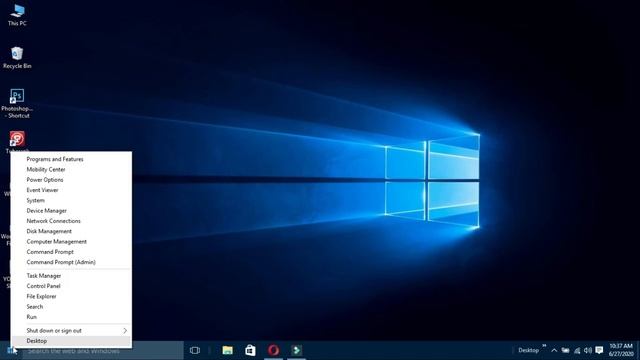This screenshot has height=360, width=640.
Task: Open Control Panel
Action: pyautogui.click(x=71, y=286)
